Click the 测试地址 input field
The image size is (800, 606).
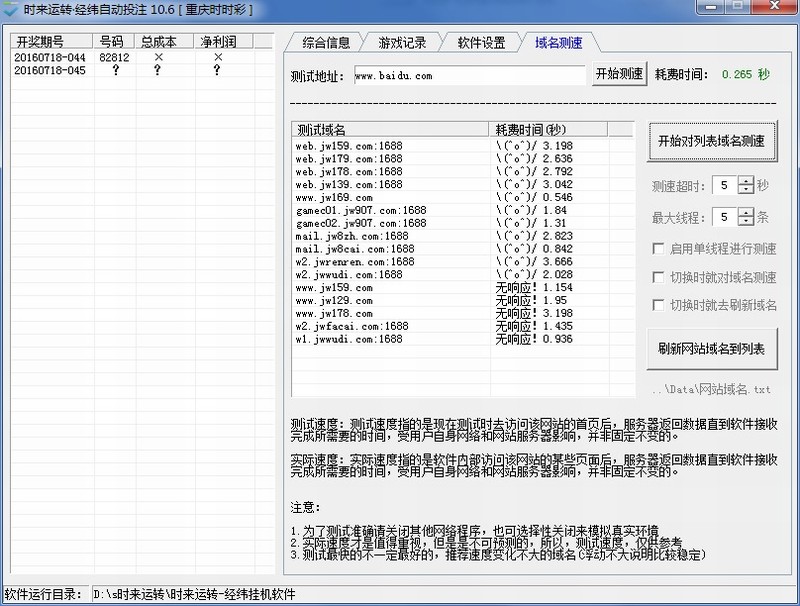click(x=469, y=76)
